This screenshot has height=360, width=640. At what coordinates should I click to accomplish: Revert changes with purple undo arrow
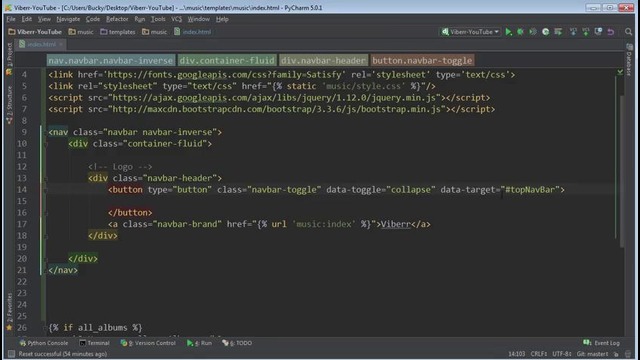pyautogui.click(x=611, y=32)
